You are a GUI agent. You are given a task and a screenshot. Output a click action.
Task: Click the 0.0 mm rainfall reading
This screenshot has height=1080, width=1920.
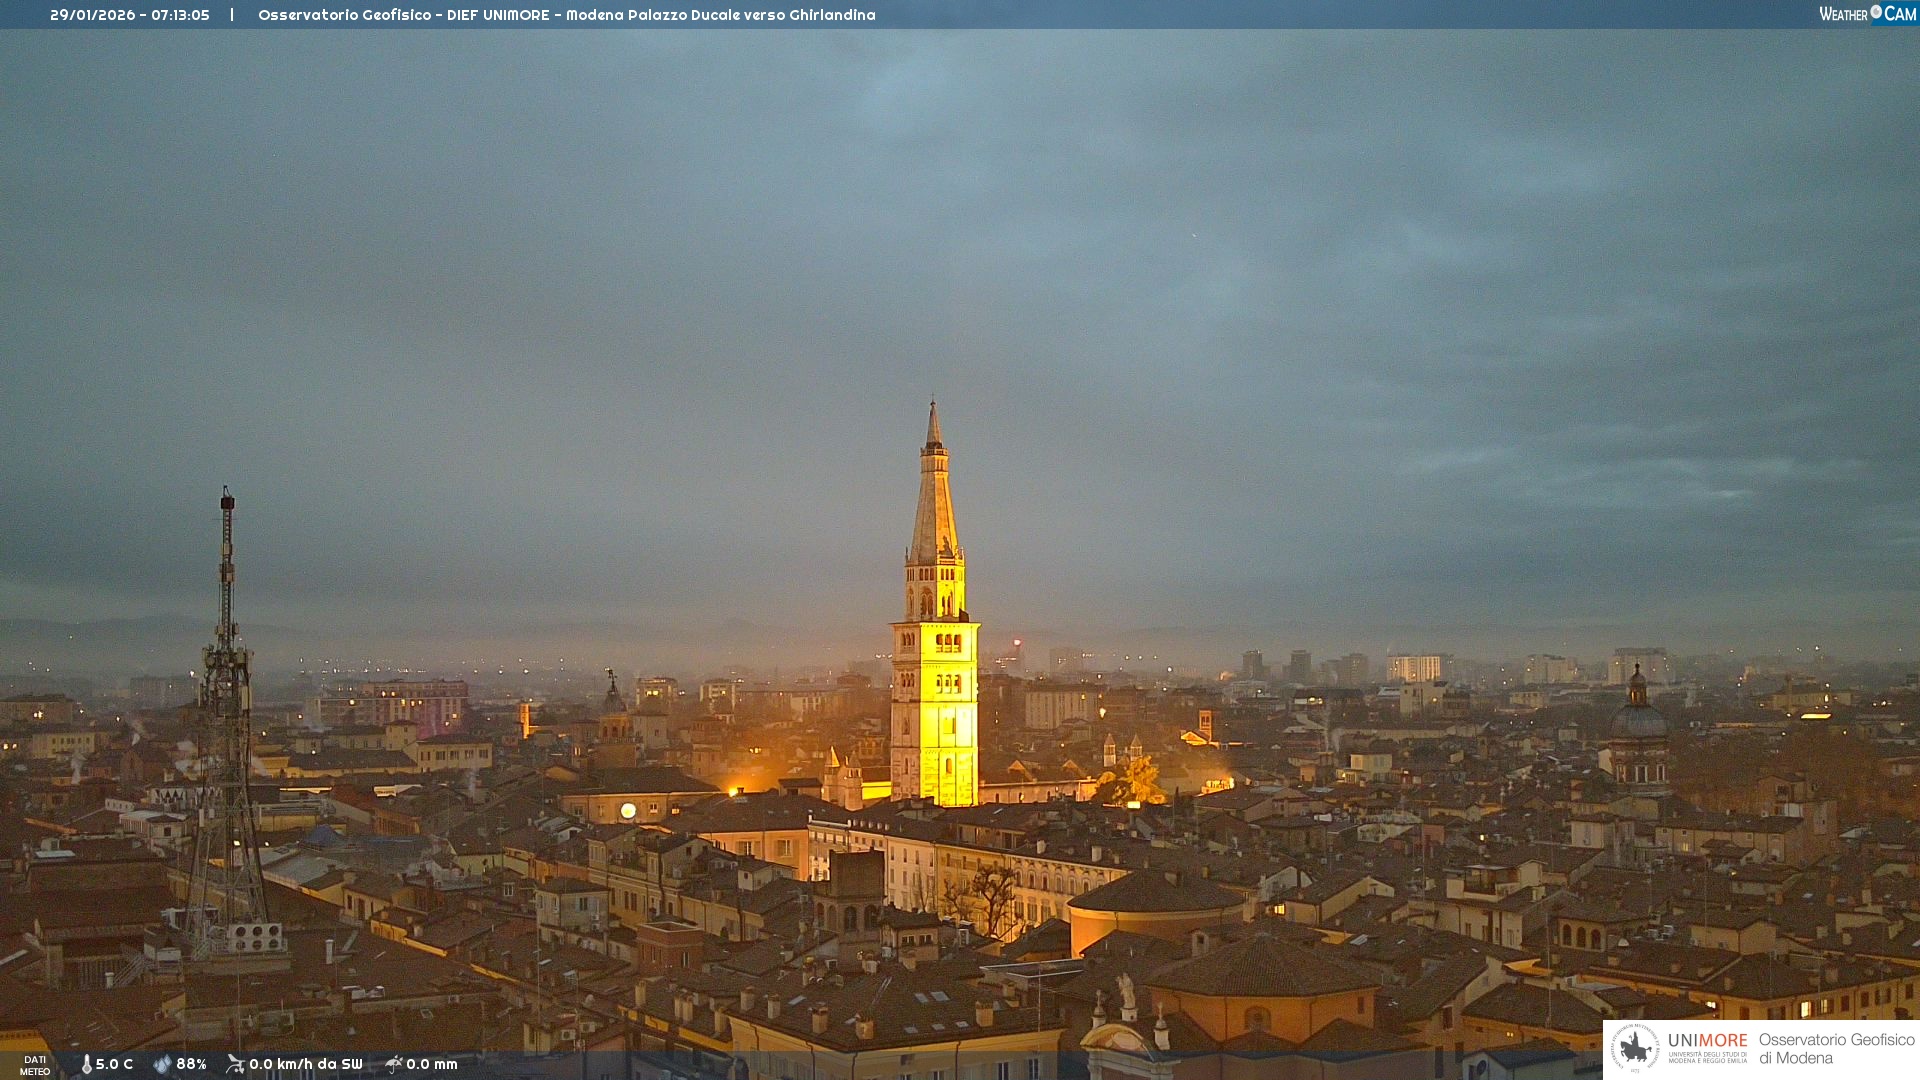(431, 1064)
